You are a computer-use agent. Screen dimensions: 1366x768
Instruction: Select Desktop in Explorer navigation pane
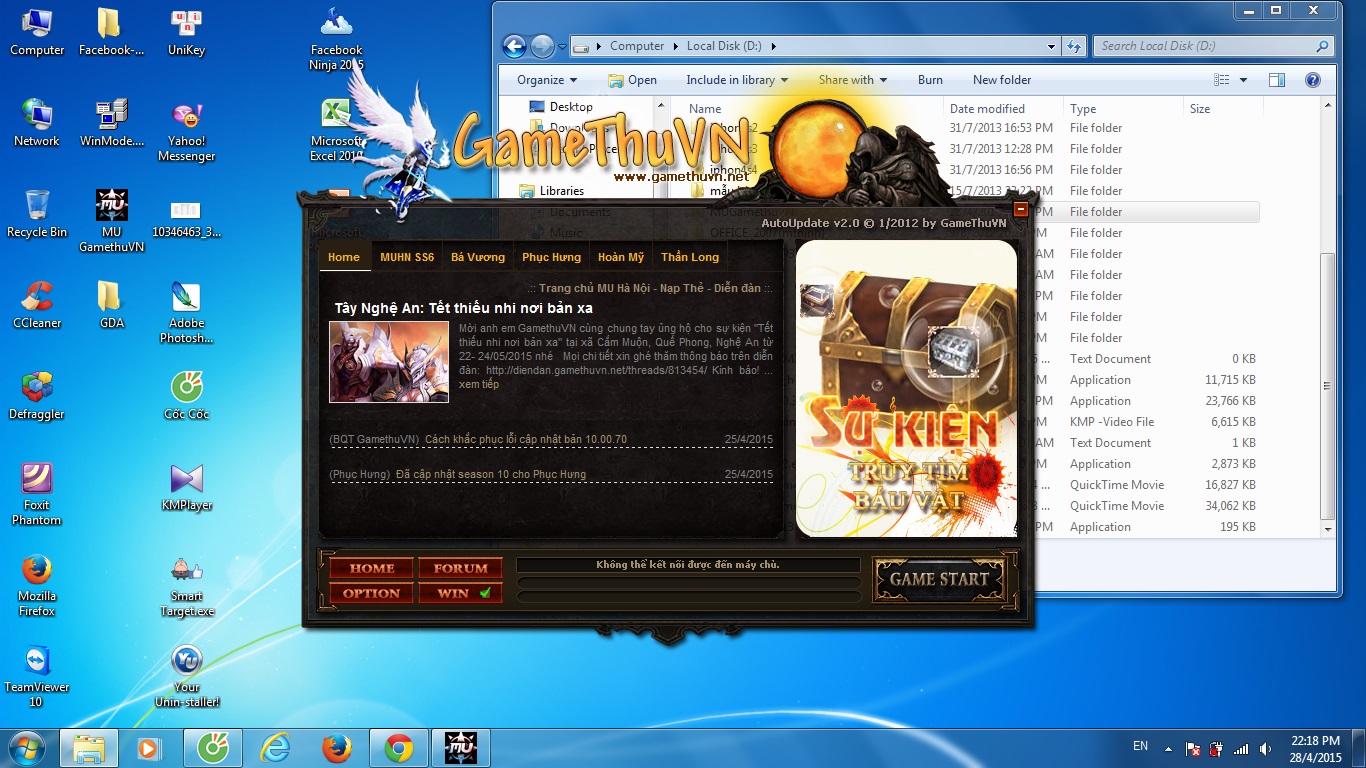click(571, 107)
